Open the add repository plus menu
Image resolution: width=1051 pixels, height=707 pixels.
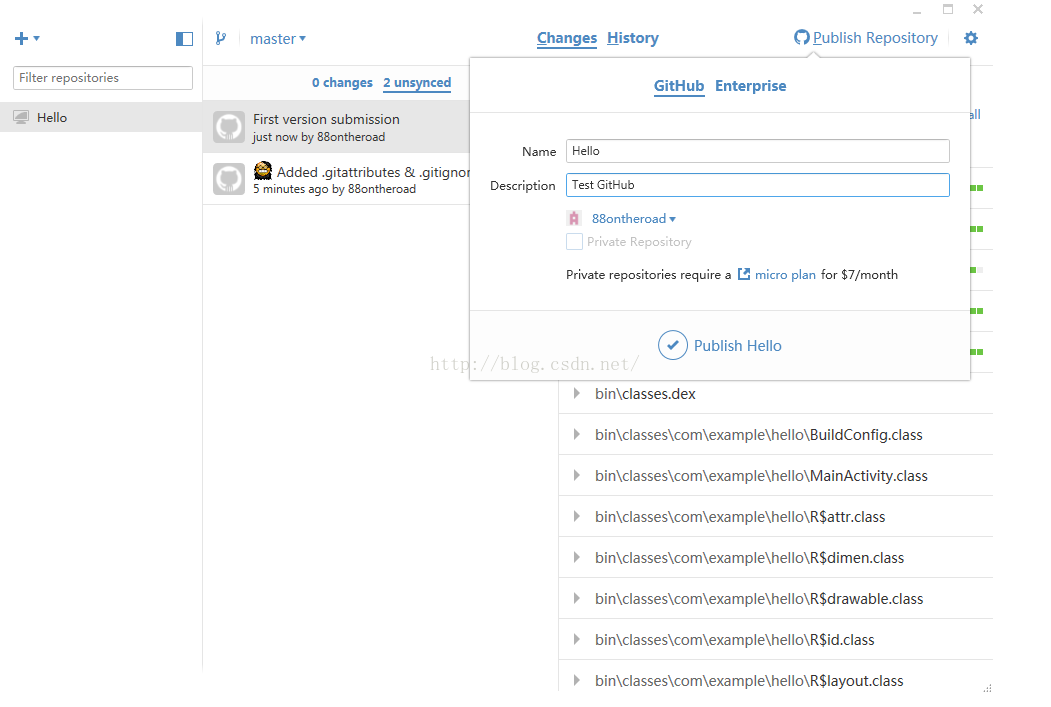tap(27, 38)
